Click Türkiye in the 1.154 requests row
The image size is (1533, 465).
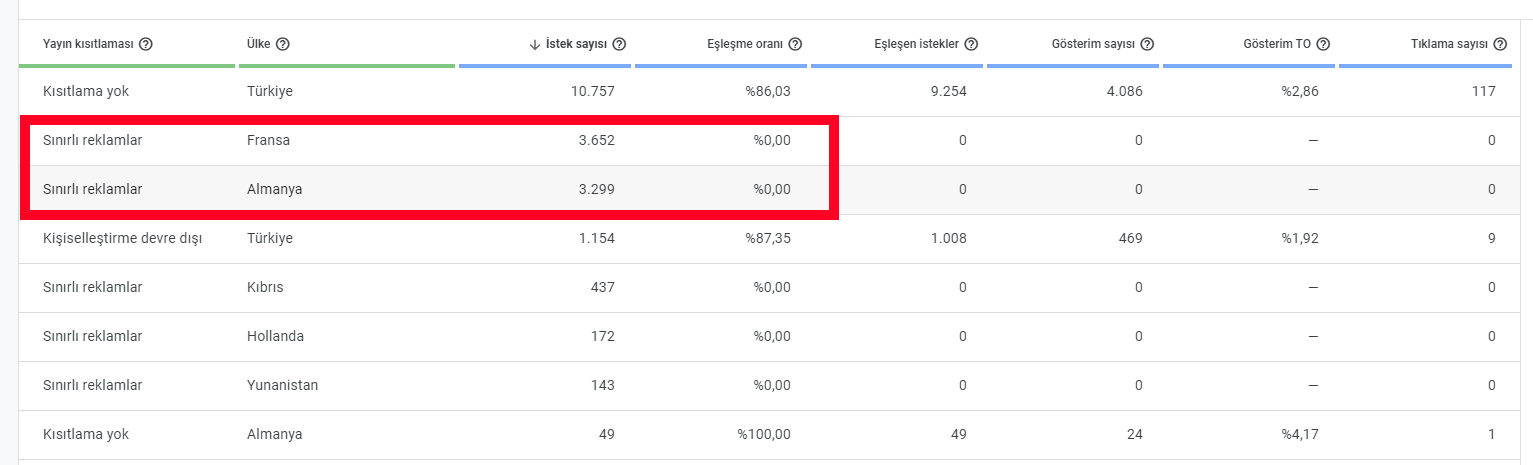pyautogui.click(x=270, y=238)
